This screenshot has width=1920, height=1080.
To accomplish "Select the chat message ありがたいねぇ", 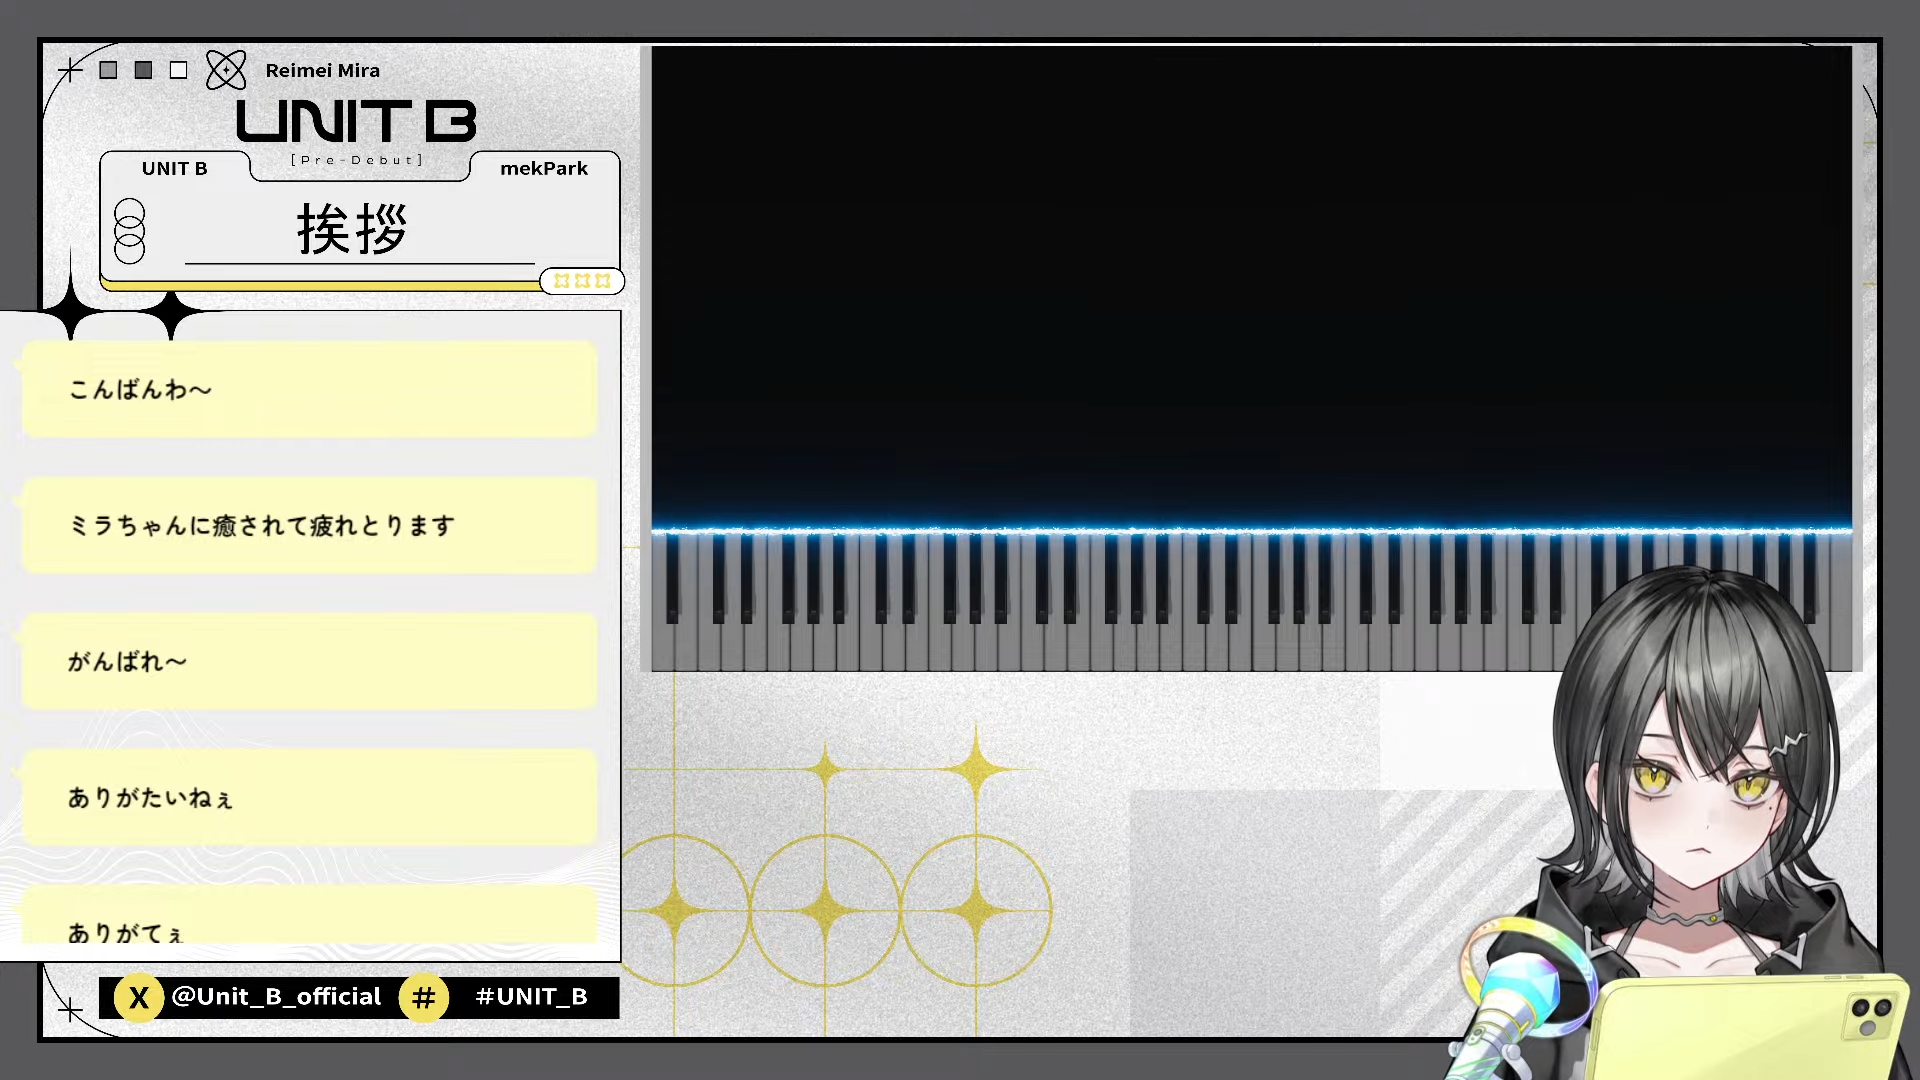I will (309, 797).
